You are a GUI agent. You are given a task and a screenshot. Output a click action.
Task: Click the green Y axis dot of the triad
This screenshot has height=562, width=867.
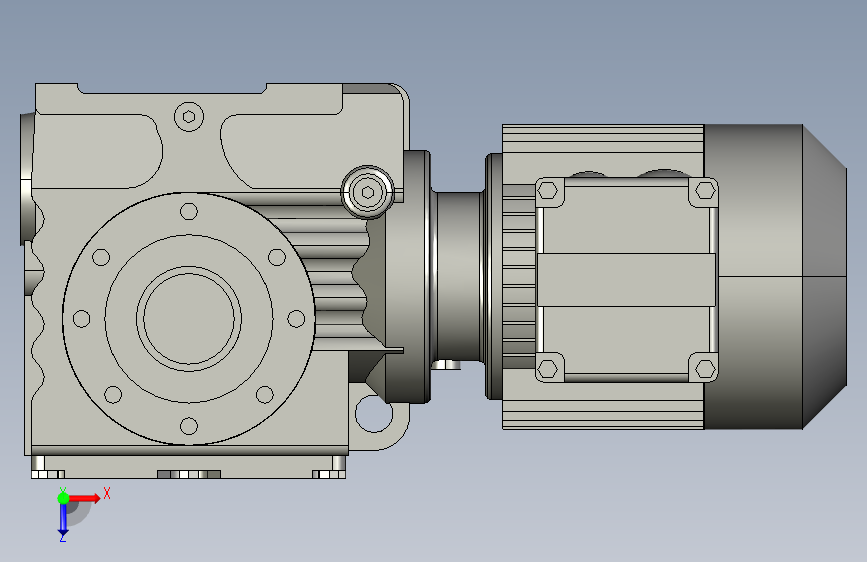(x=63, y=498)
